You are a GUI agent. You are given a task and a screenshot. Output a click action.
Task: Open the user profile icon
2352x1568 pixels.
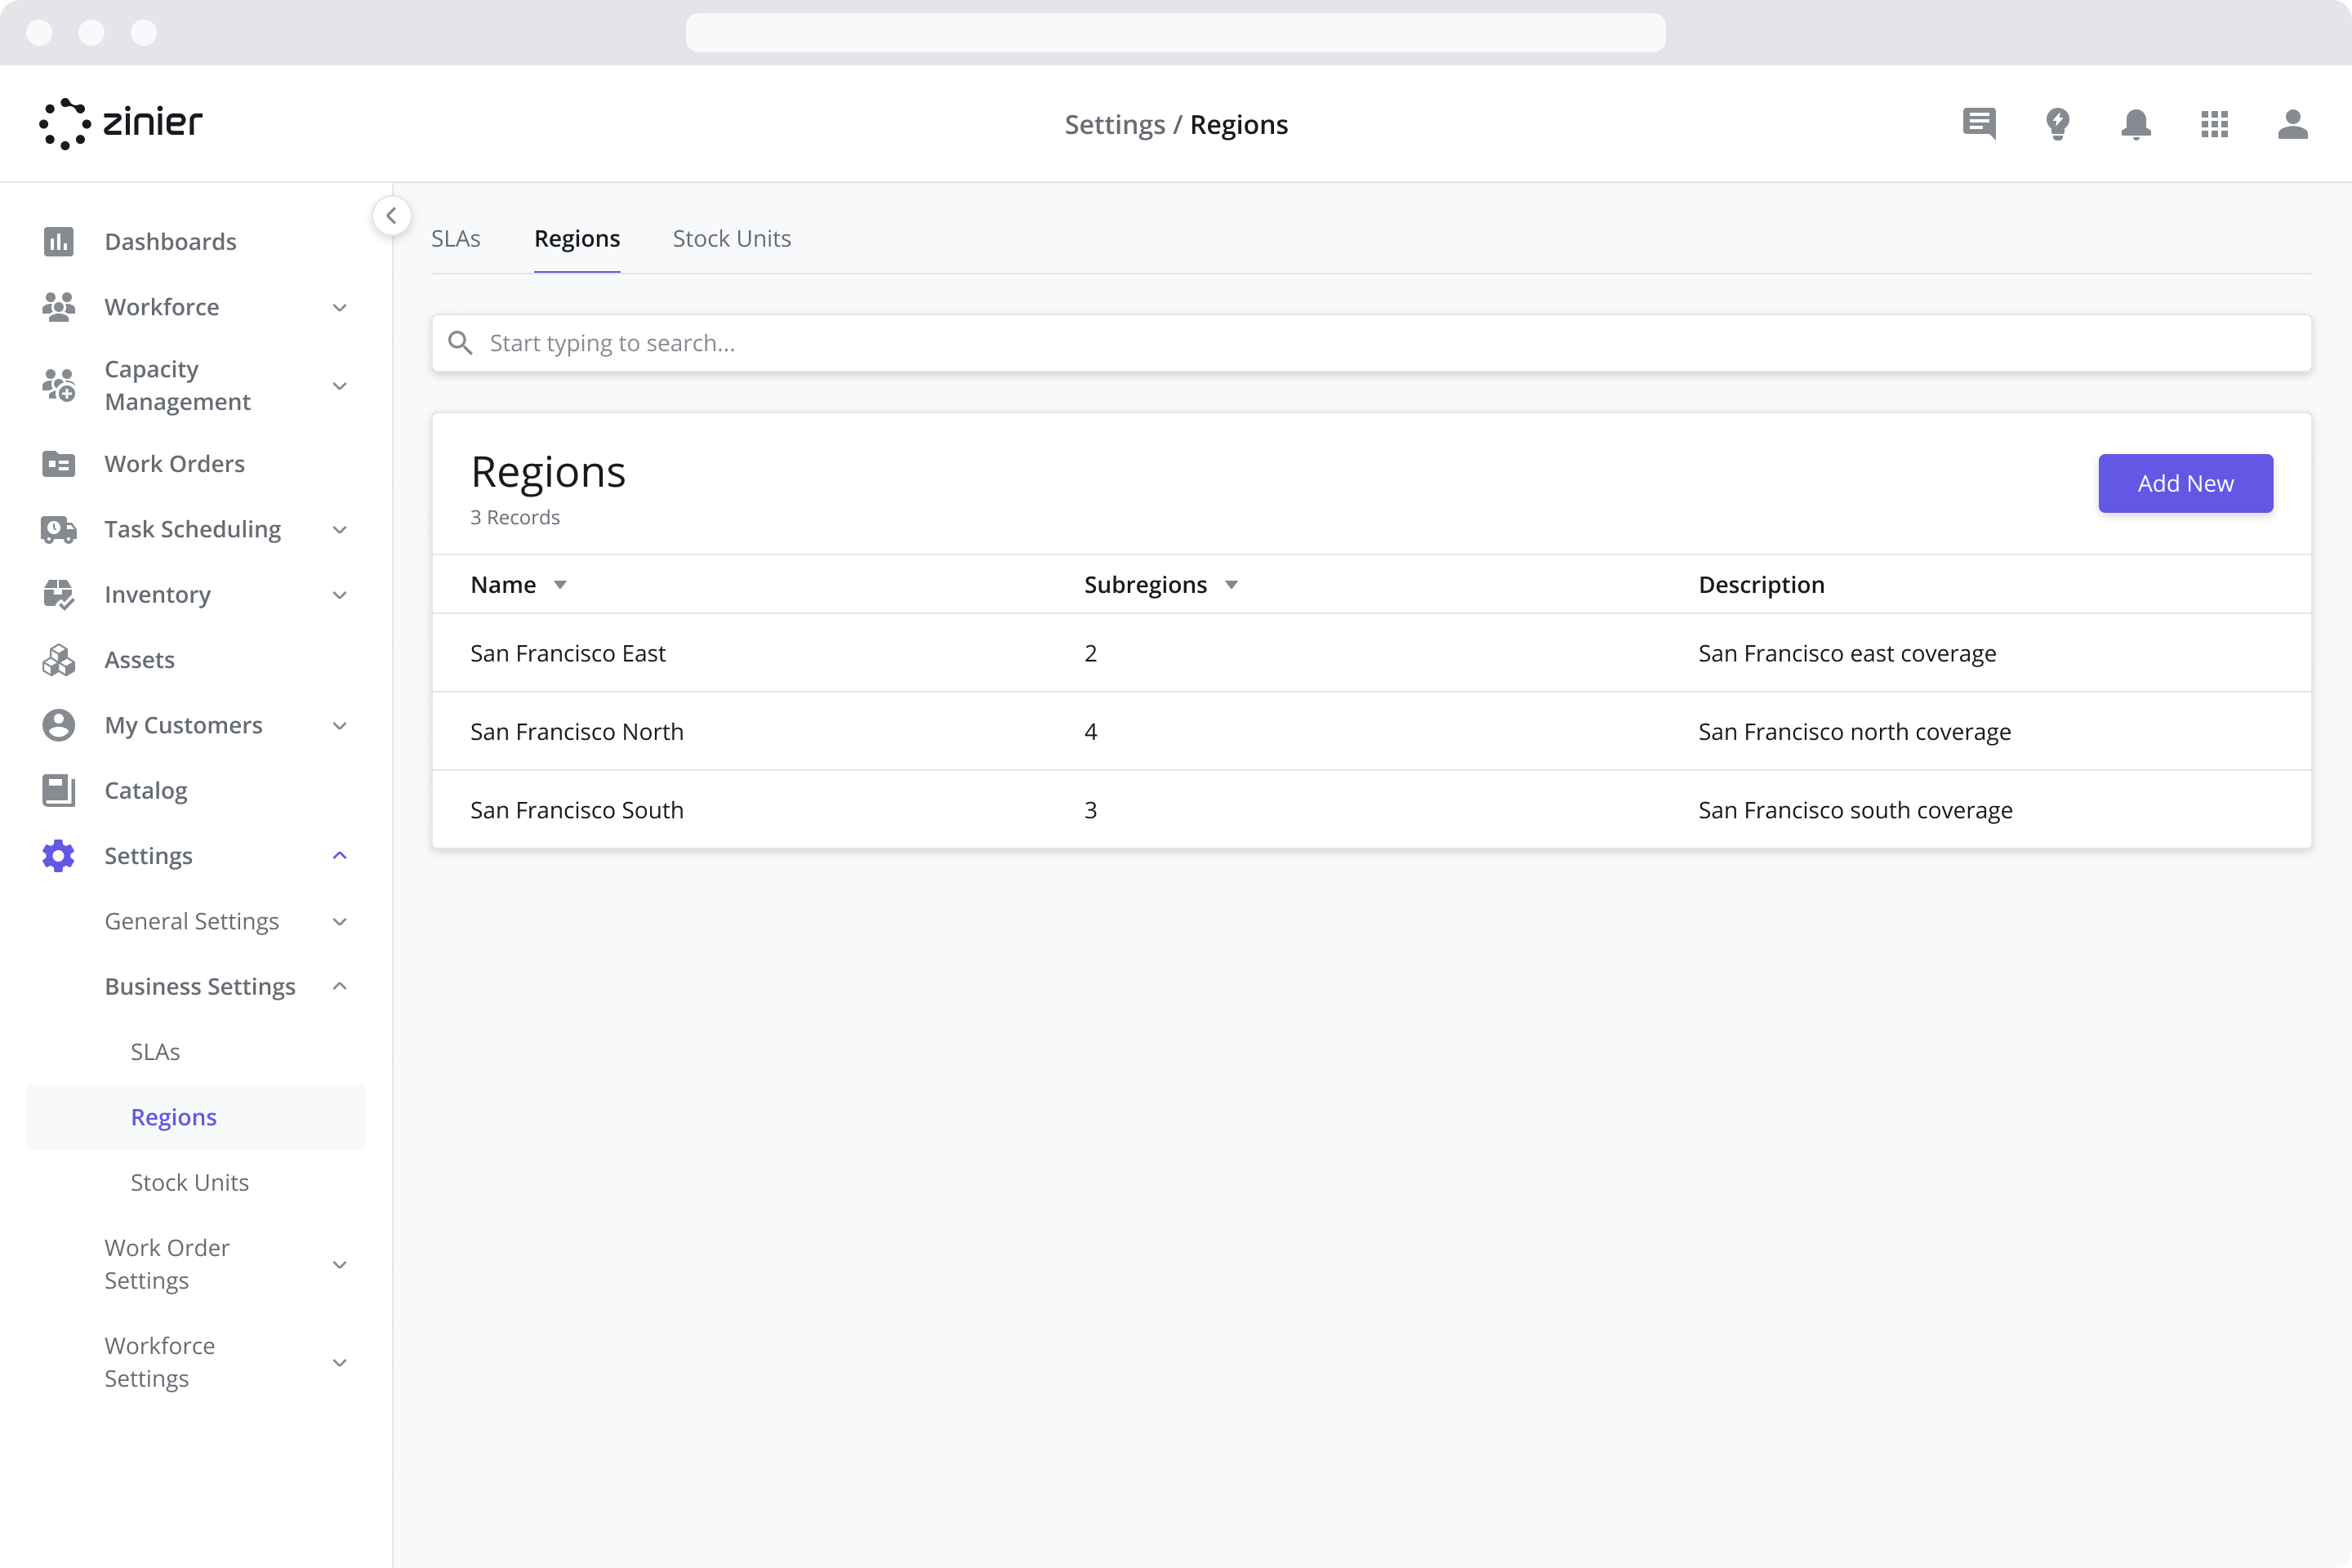(x=2292, y=124)
